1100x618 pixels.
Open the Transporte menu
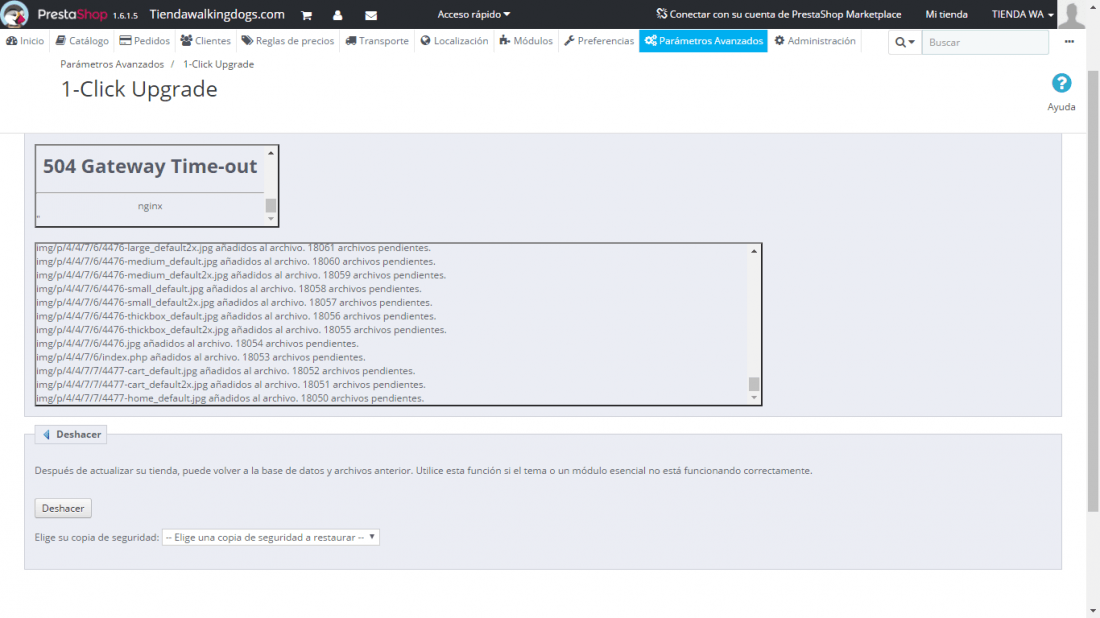(377, 41)
